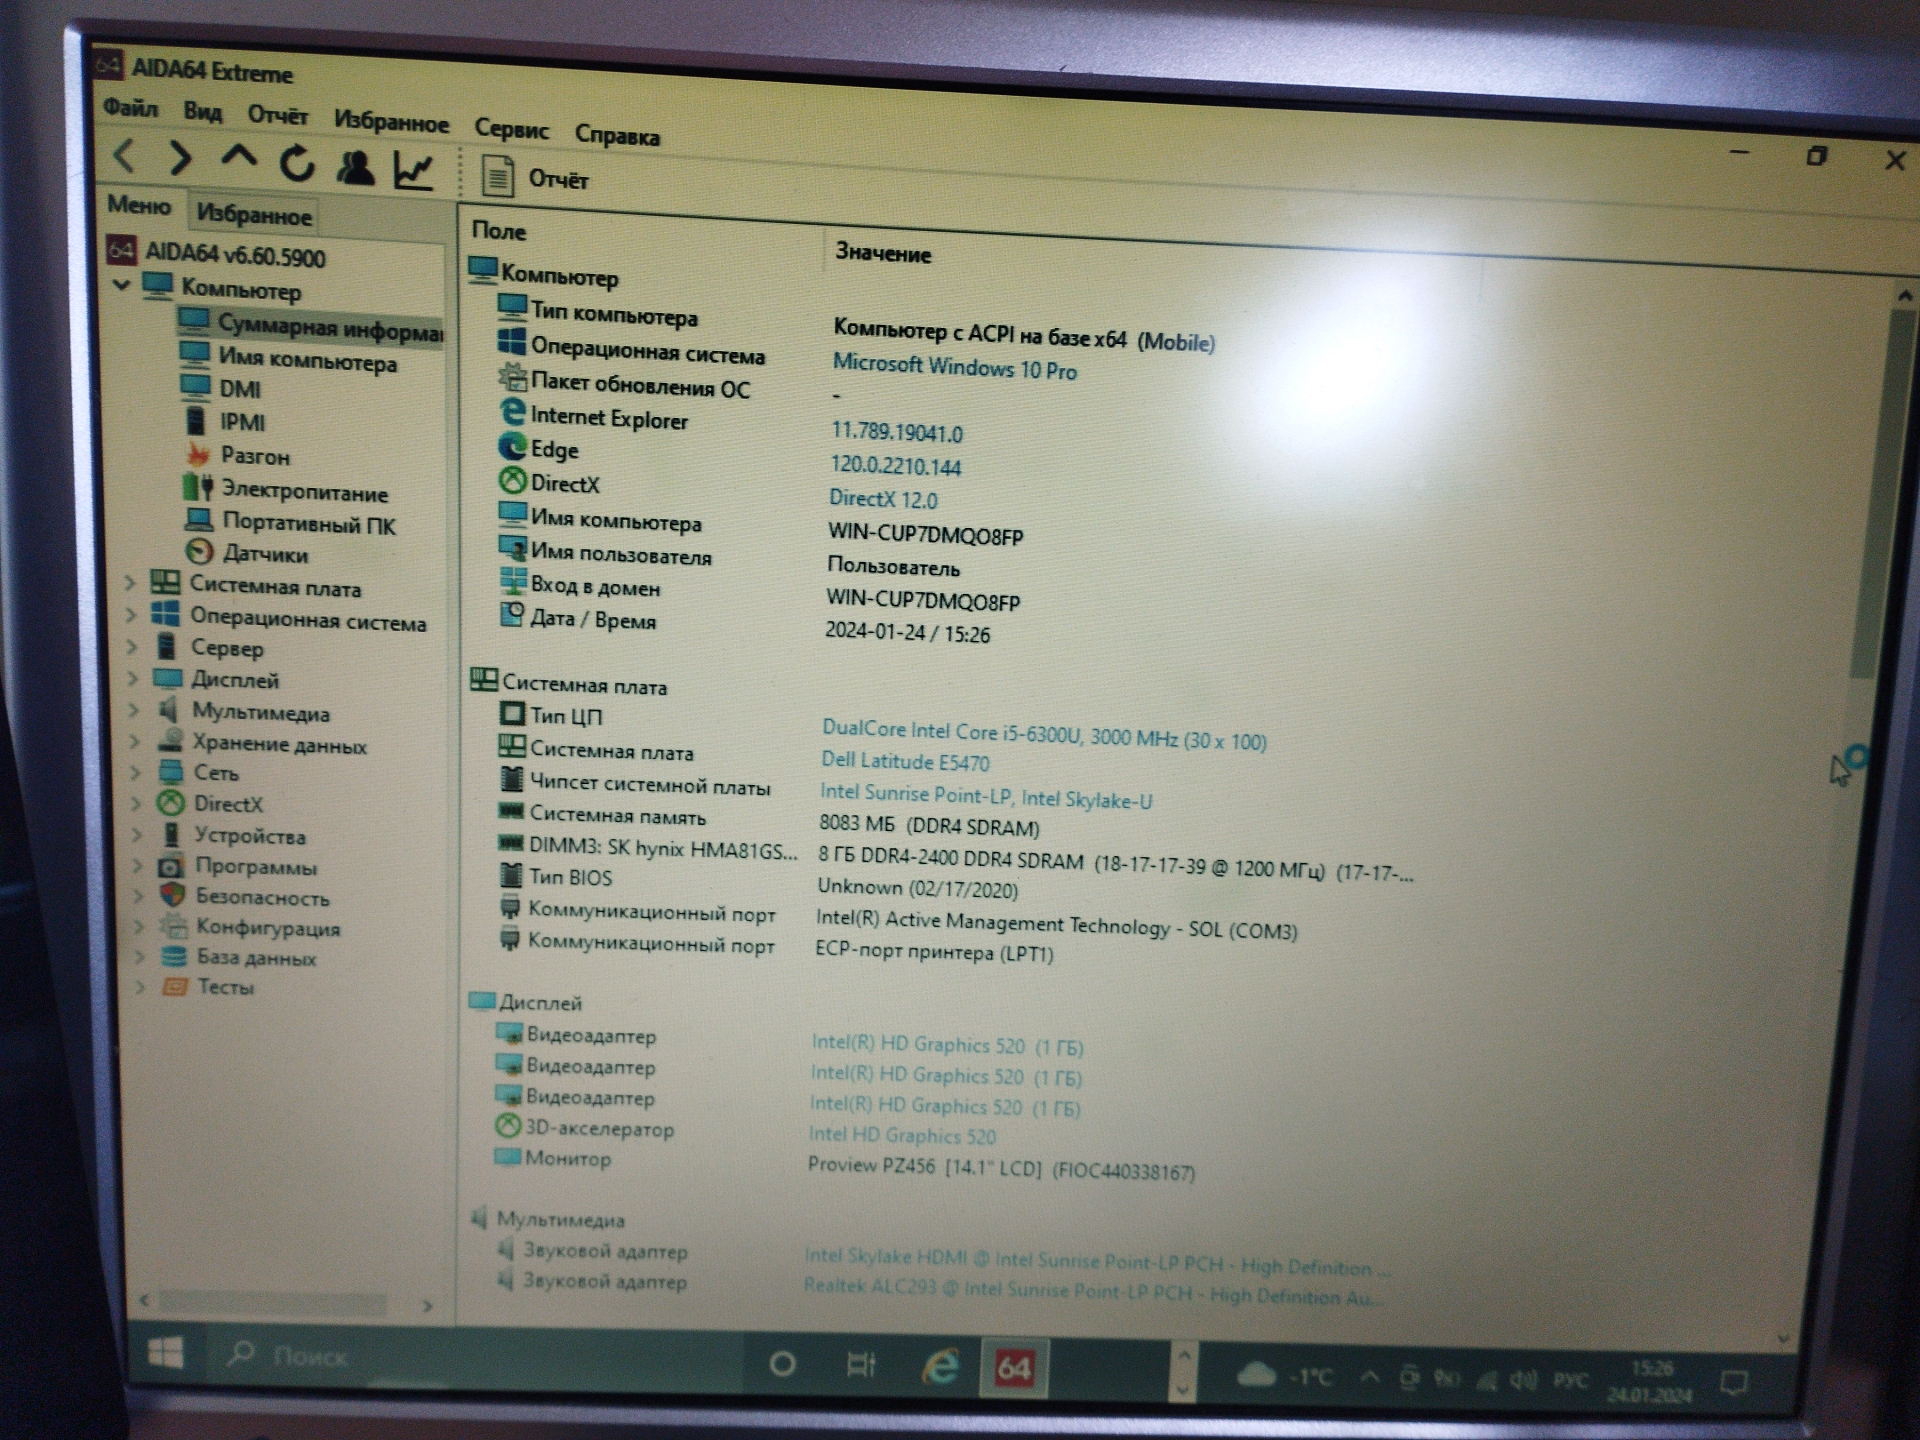Go forward with the right arrow toolbar icon
The height and width of the screenshot is (1440, 1920).
pos(180,158)
